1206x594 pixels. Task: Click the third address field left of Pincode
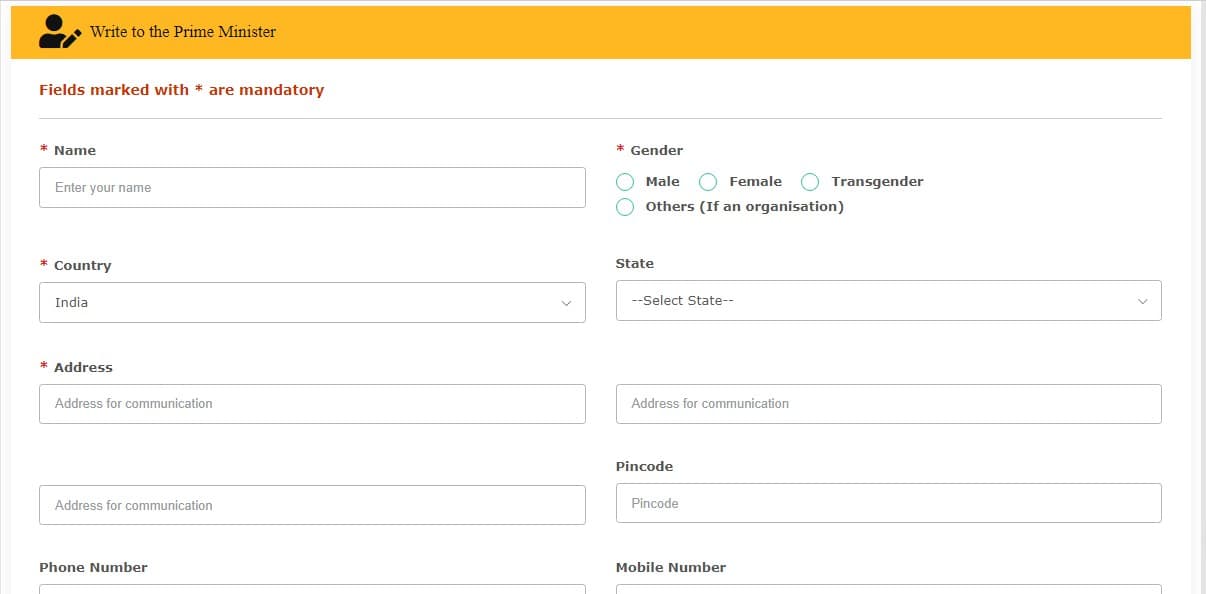point(312,505)
